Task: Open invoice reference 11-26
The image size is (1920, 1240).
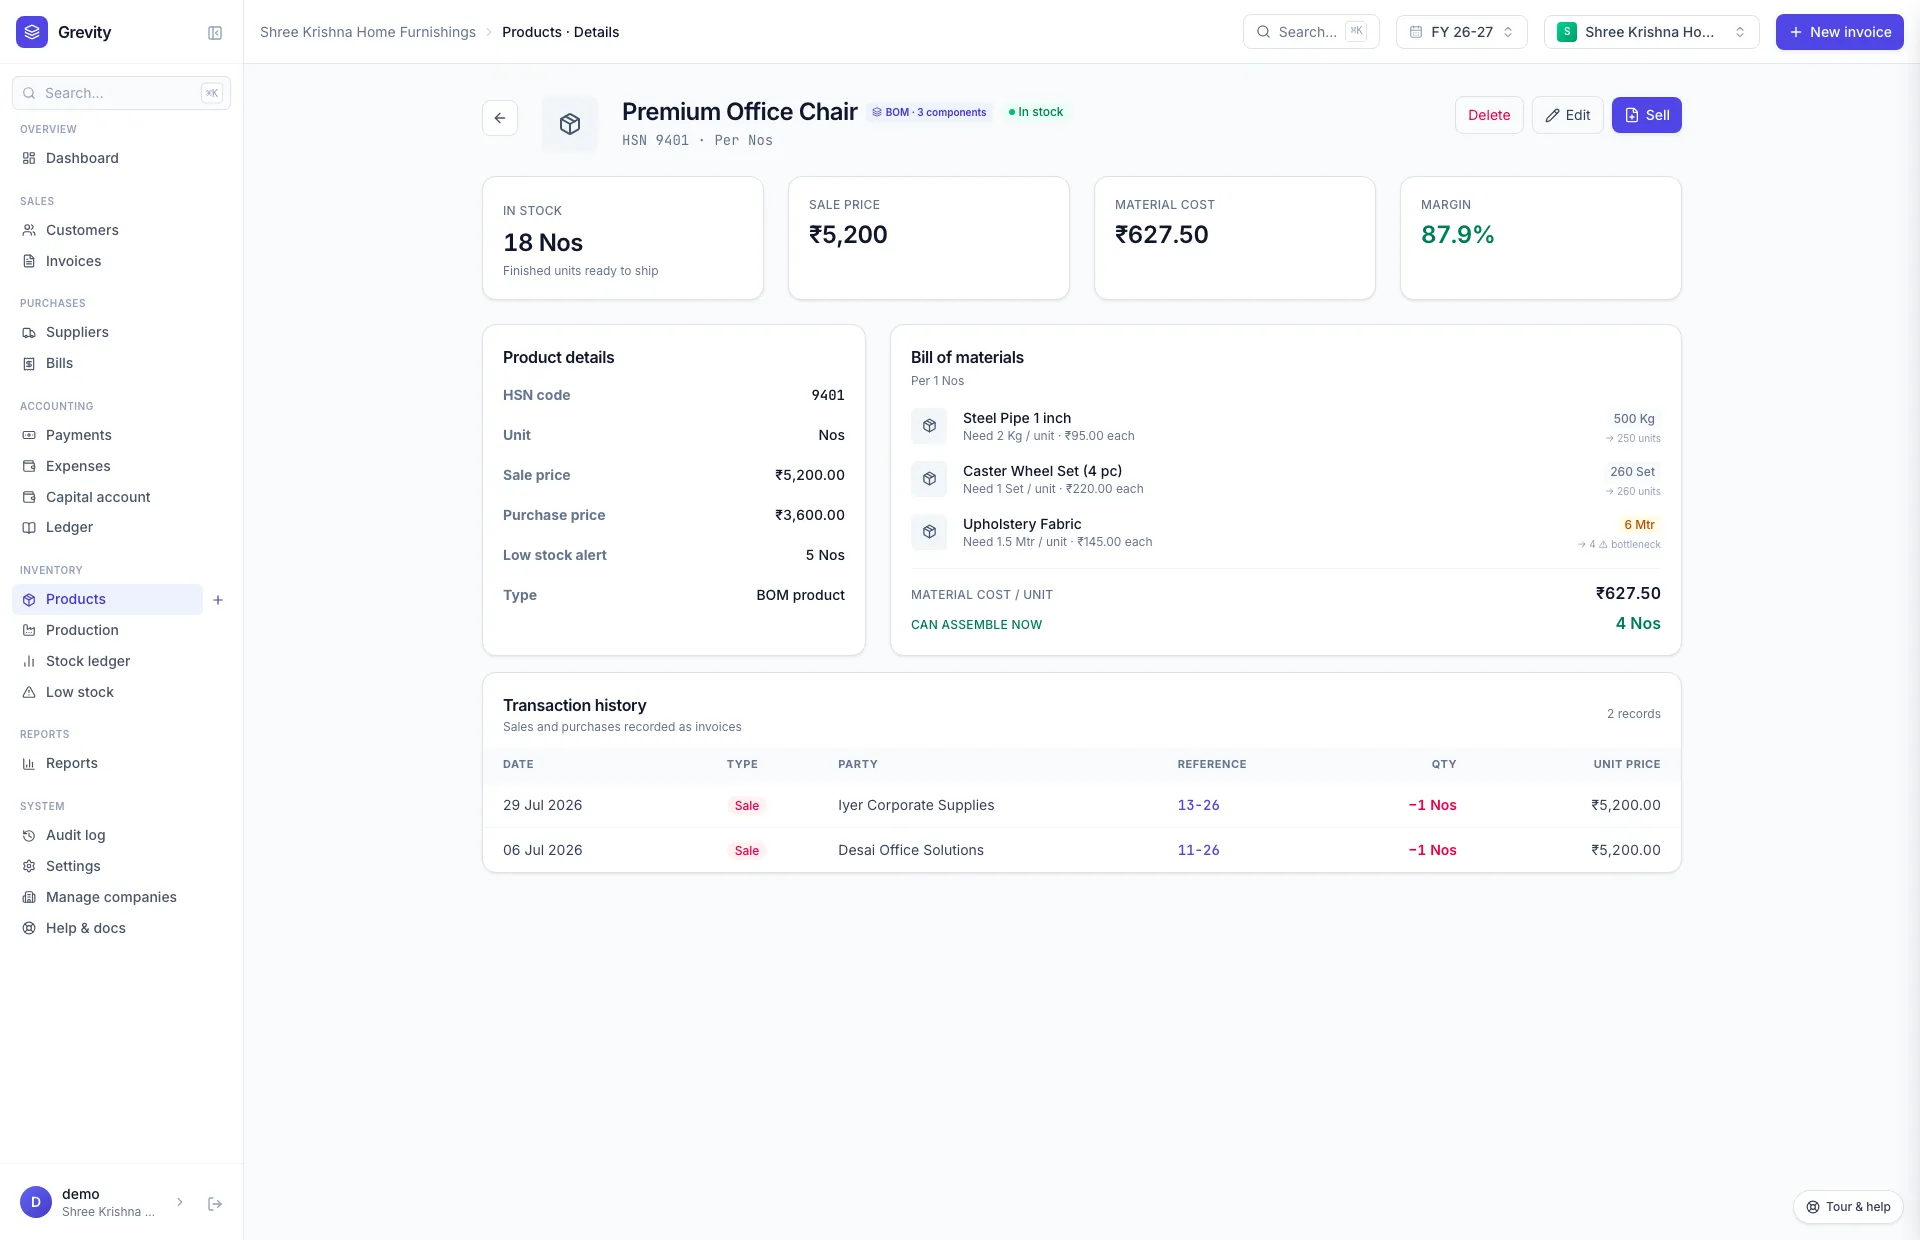Action: [x=1198, y=850]
